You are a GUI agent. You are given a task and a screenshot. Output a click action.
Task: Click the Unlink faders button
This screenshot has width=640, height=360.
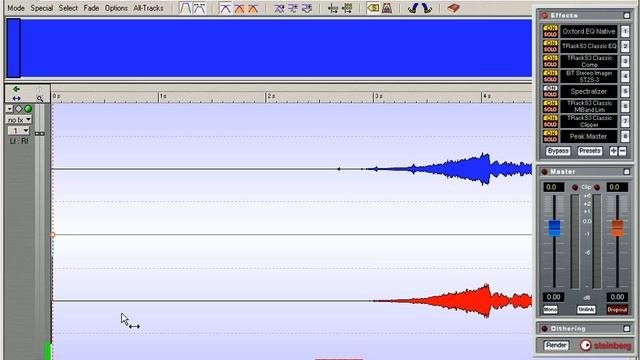tap(586, 310)
